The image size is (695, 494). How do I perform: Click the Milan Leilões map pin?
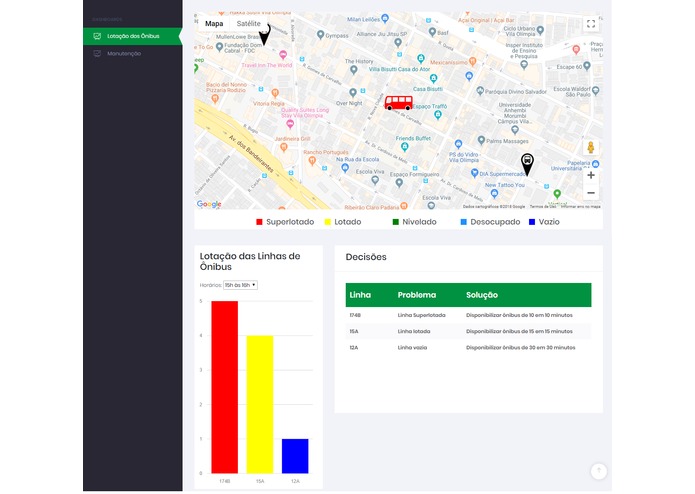pyautogui.click(x=385, y=18)
